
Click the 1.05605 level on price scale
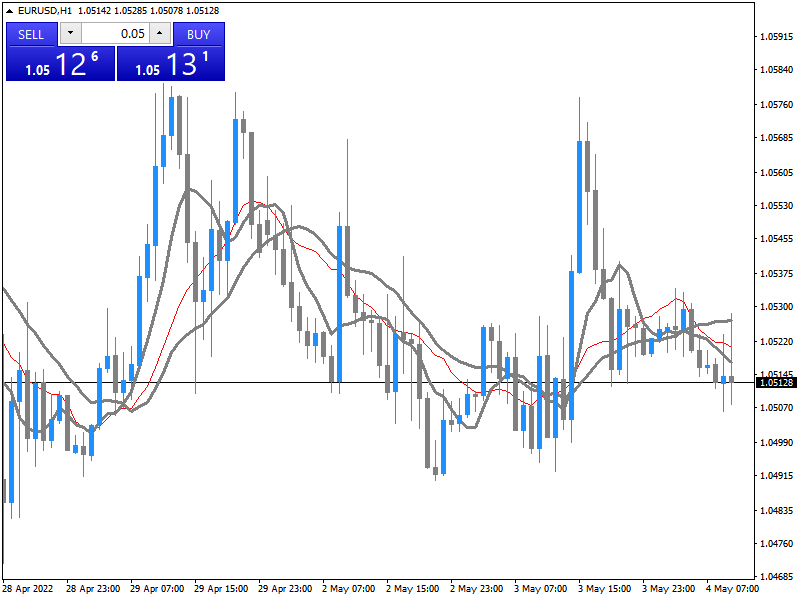click(776, 172)
